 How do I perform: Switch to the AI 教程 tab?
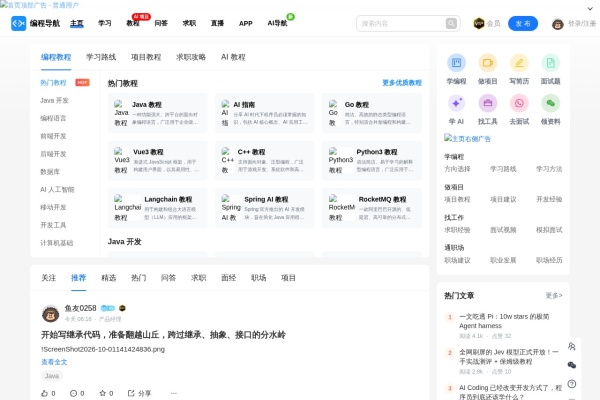tap(233, 57)
